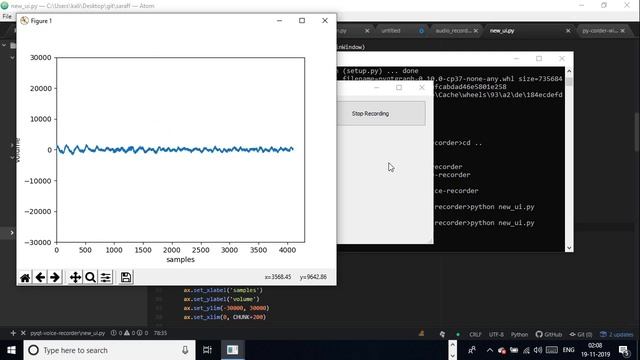Click the ax.set_xlabel('samples') code line
This screenshot has width=640, height=360.
(223, 290)
